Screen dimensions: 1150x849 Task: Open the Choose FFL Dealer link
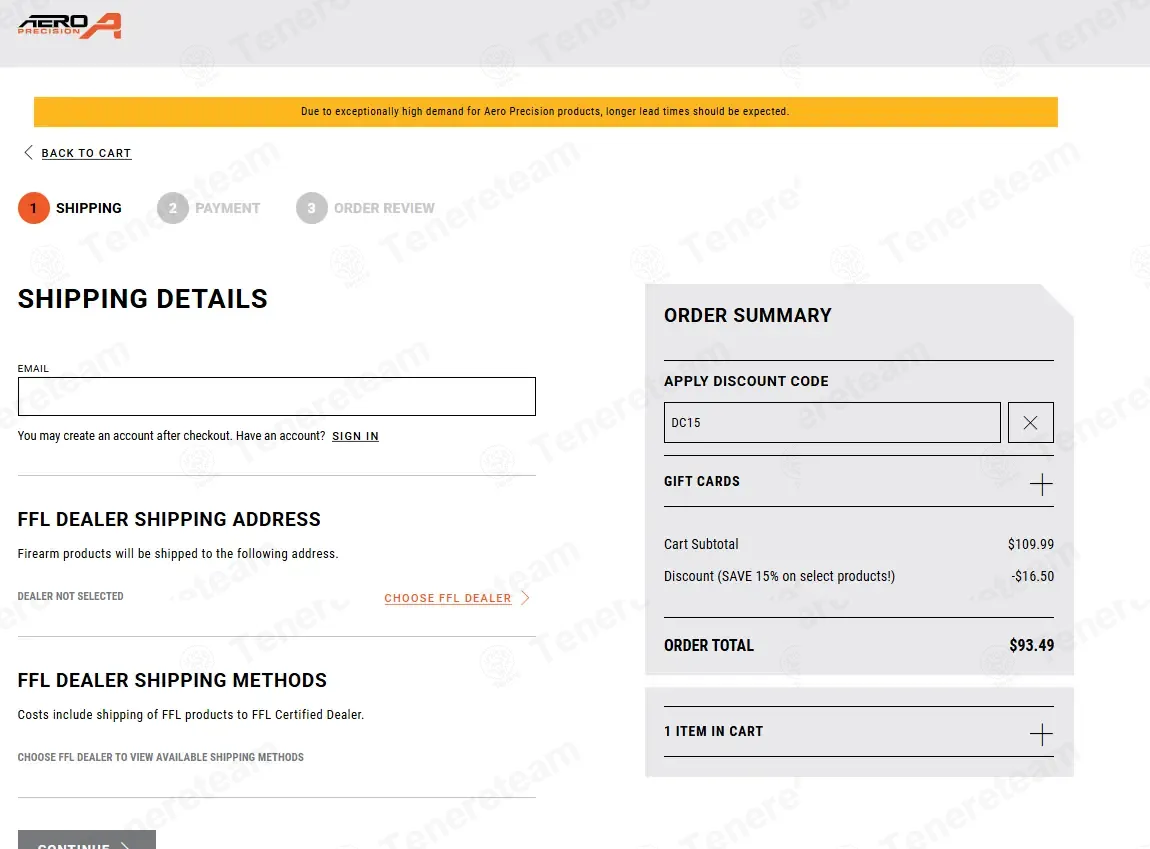(447, 598)
